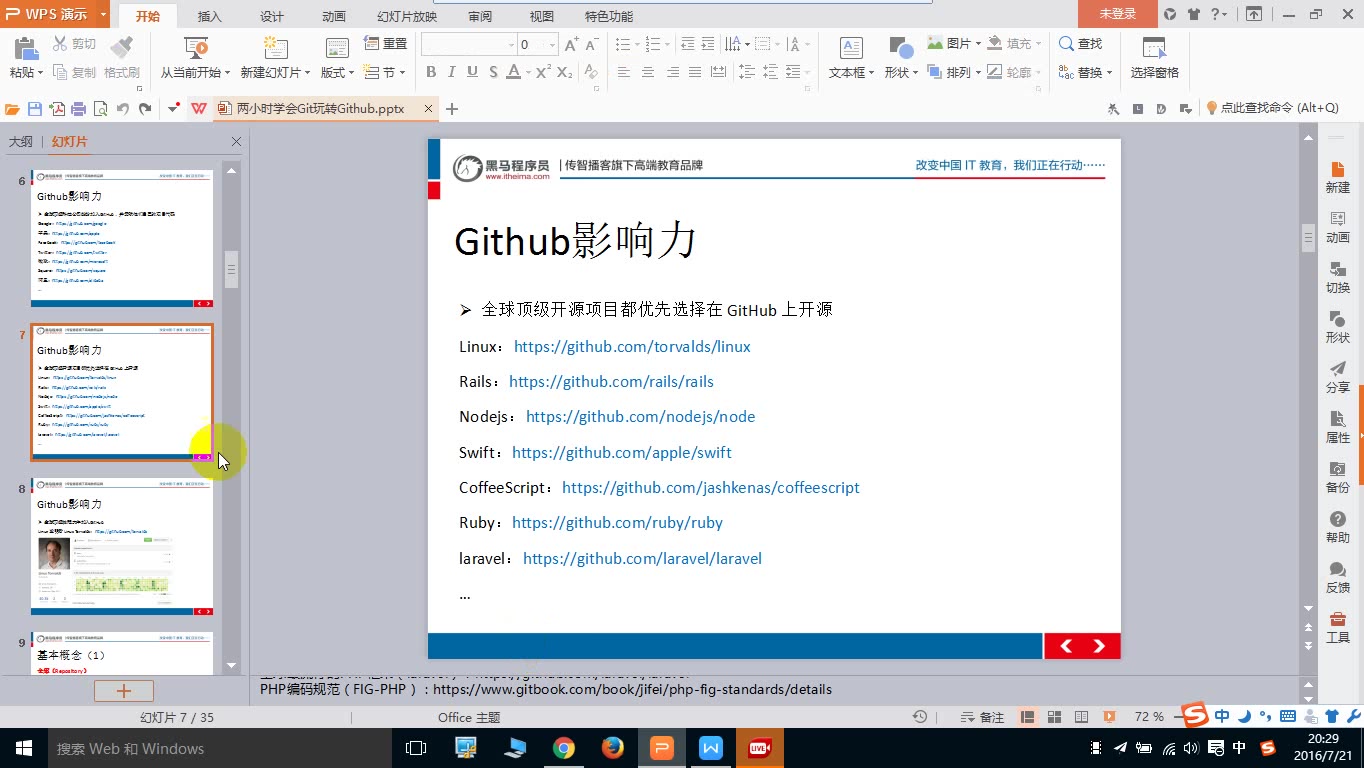Open the torvalds/linux GitHub link
Screen dimensions: 1364x768
tap(632, 346)
